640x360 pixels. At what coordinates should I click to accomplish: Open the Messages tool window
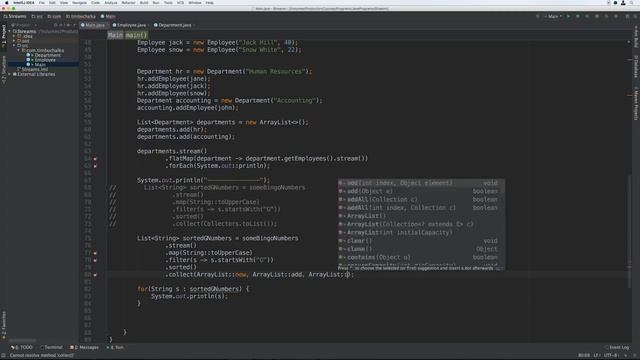[x=84, y=347]
